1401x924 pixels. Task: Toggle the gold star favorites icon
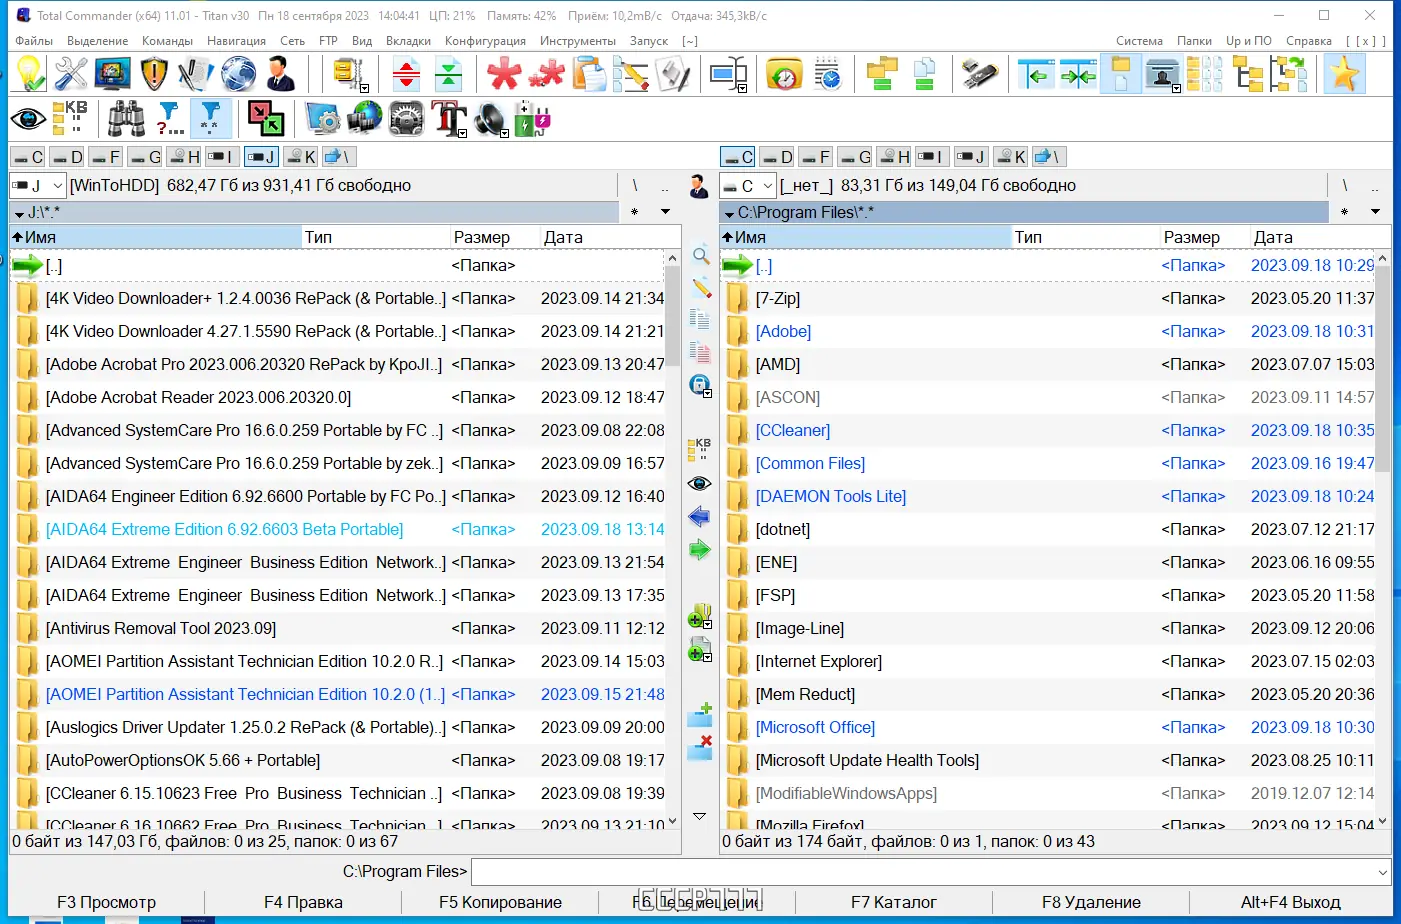[1345, 74]
